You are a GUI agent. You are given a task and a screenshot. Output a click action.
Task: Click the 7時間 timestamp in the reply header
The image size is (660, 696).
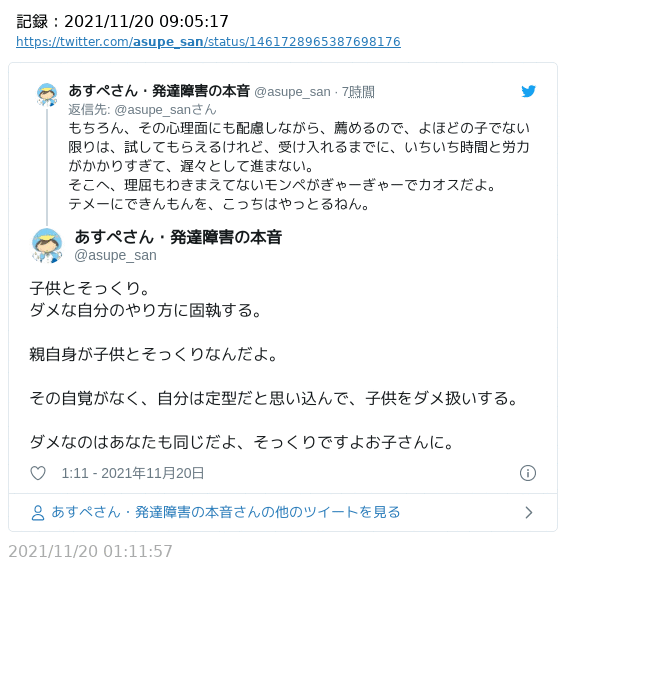click(358, 92)
